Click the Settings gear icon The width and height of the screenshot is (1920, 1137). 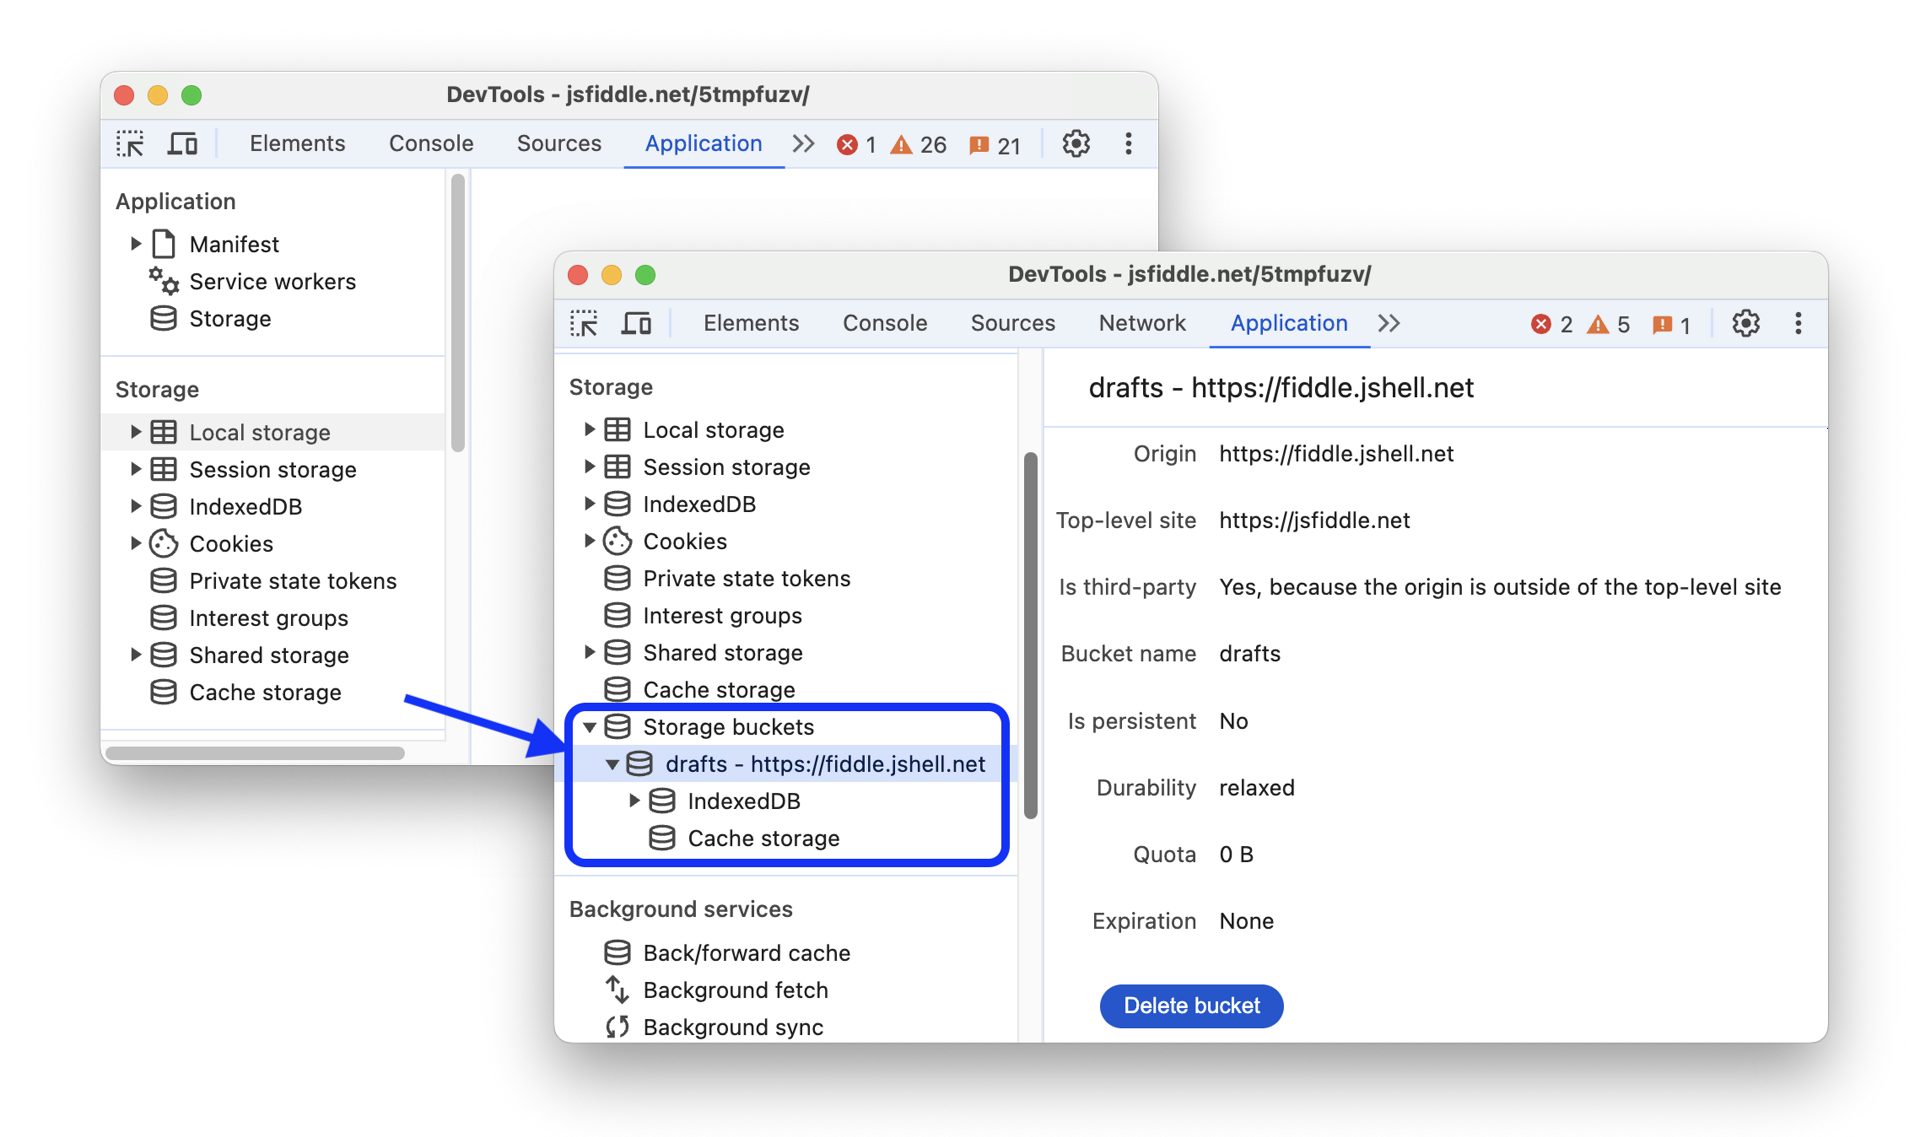[1745, 322]
